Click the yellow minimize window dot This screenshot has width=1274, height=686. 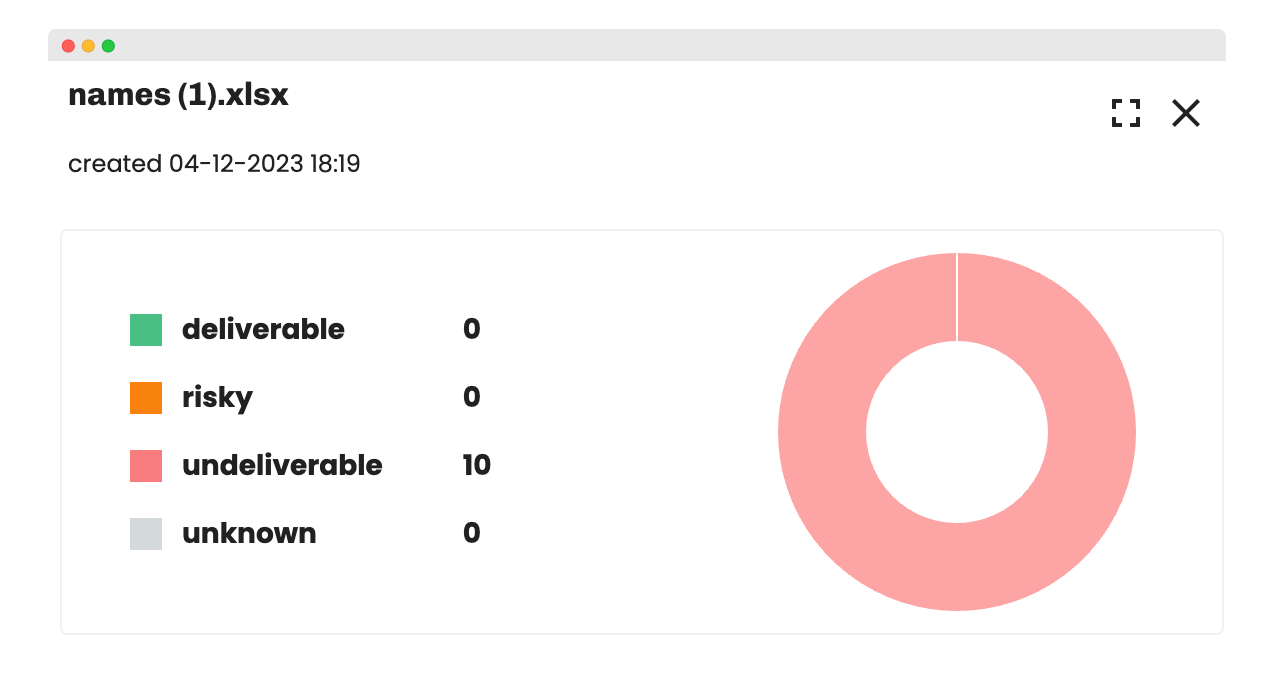click(x=88, y=46)
